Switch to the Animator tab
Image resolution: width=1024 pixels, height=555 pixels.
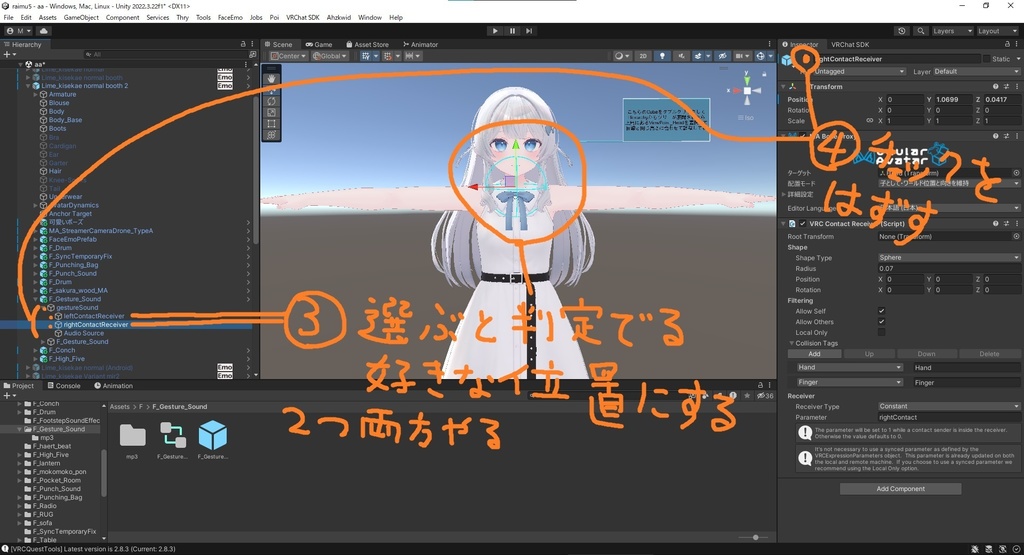pyautogui.click(x=421, y=44)
